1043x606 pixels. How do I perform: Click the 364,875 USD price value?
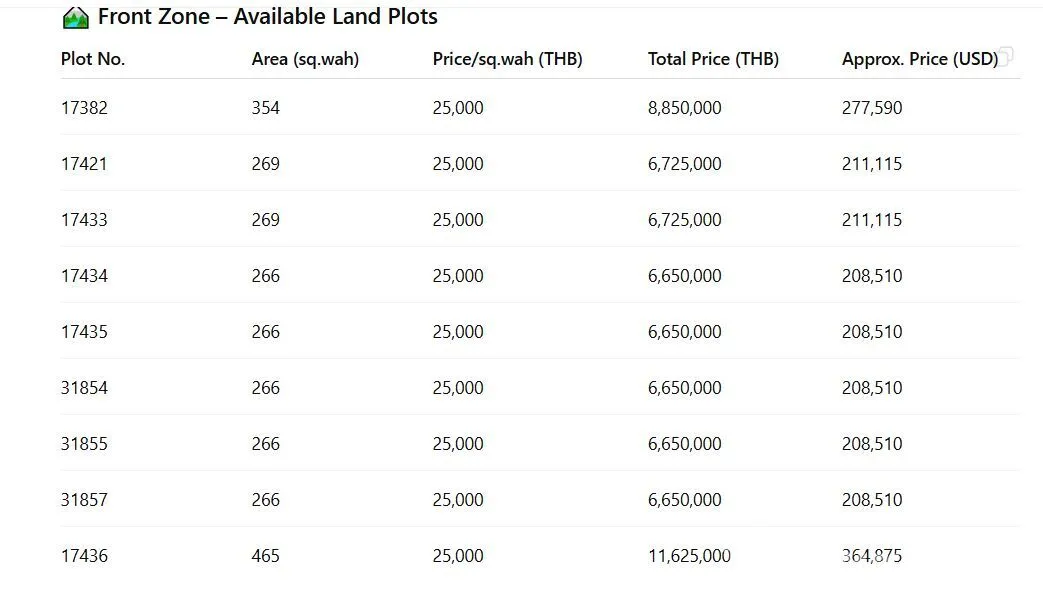pos(871,556)
